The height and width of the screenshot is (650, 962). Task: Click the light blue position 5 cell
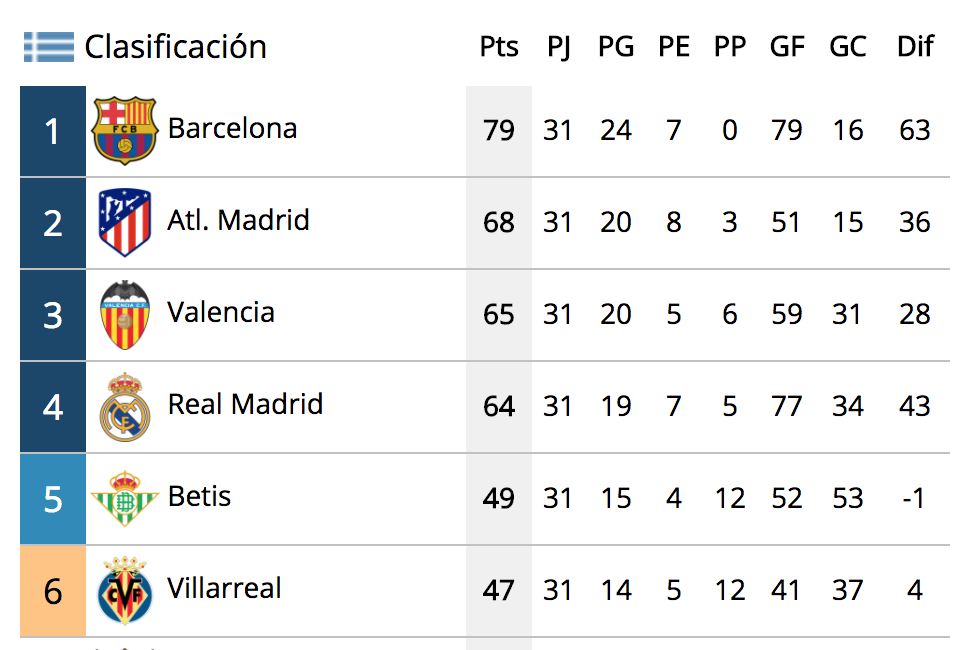point(53,499)
